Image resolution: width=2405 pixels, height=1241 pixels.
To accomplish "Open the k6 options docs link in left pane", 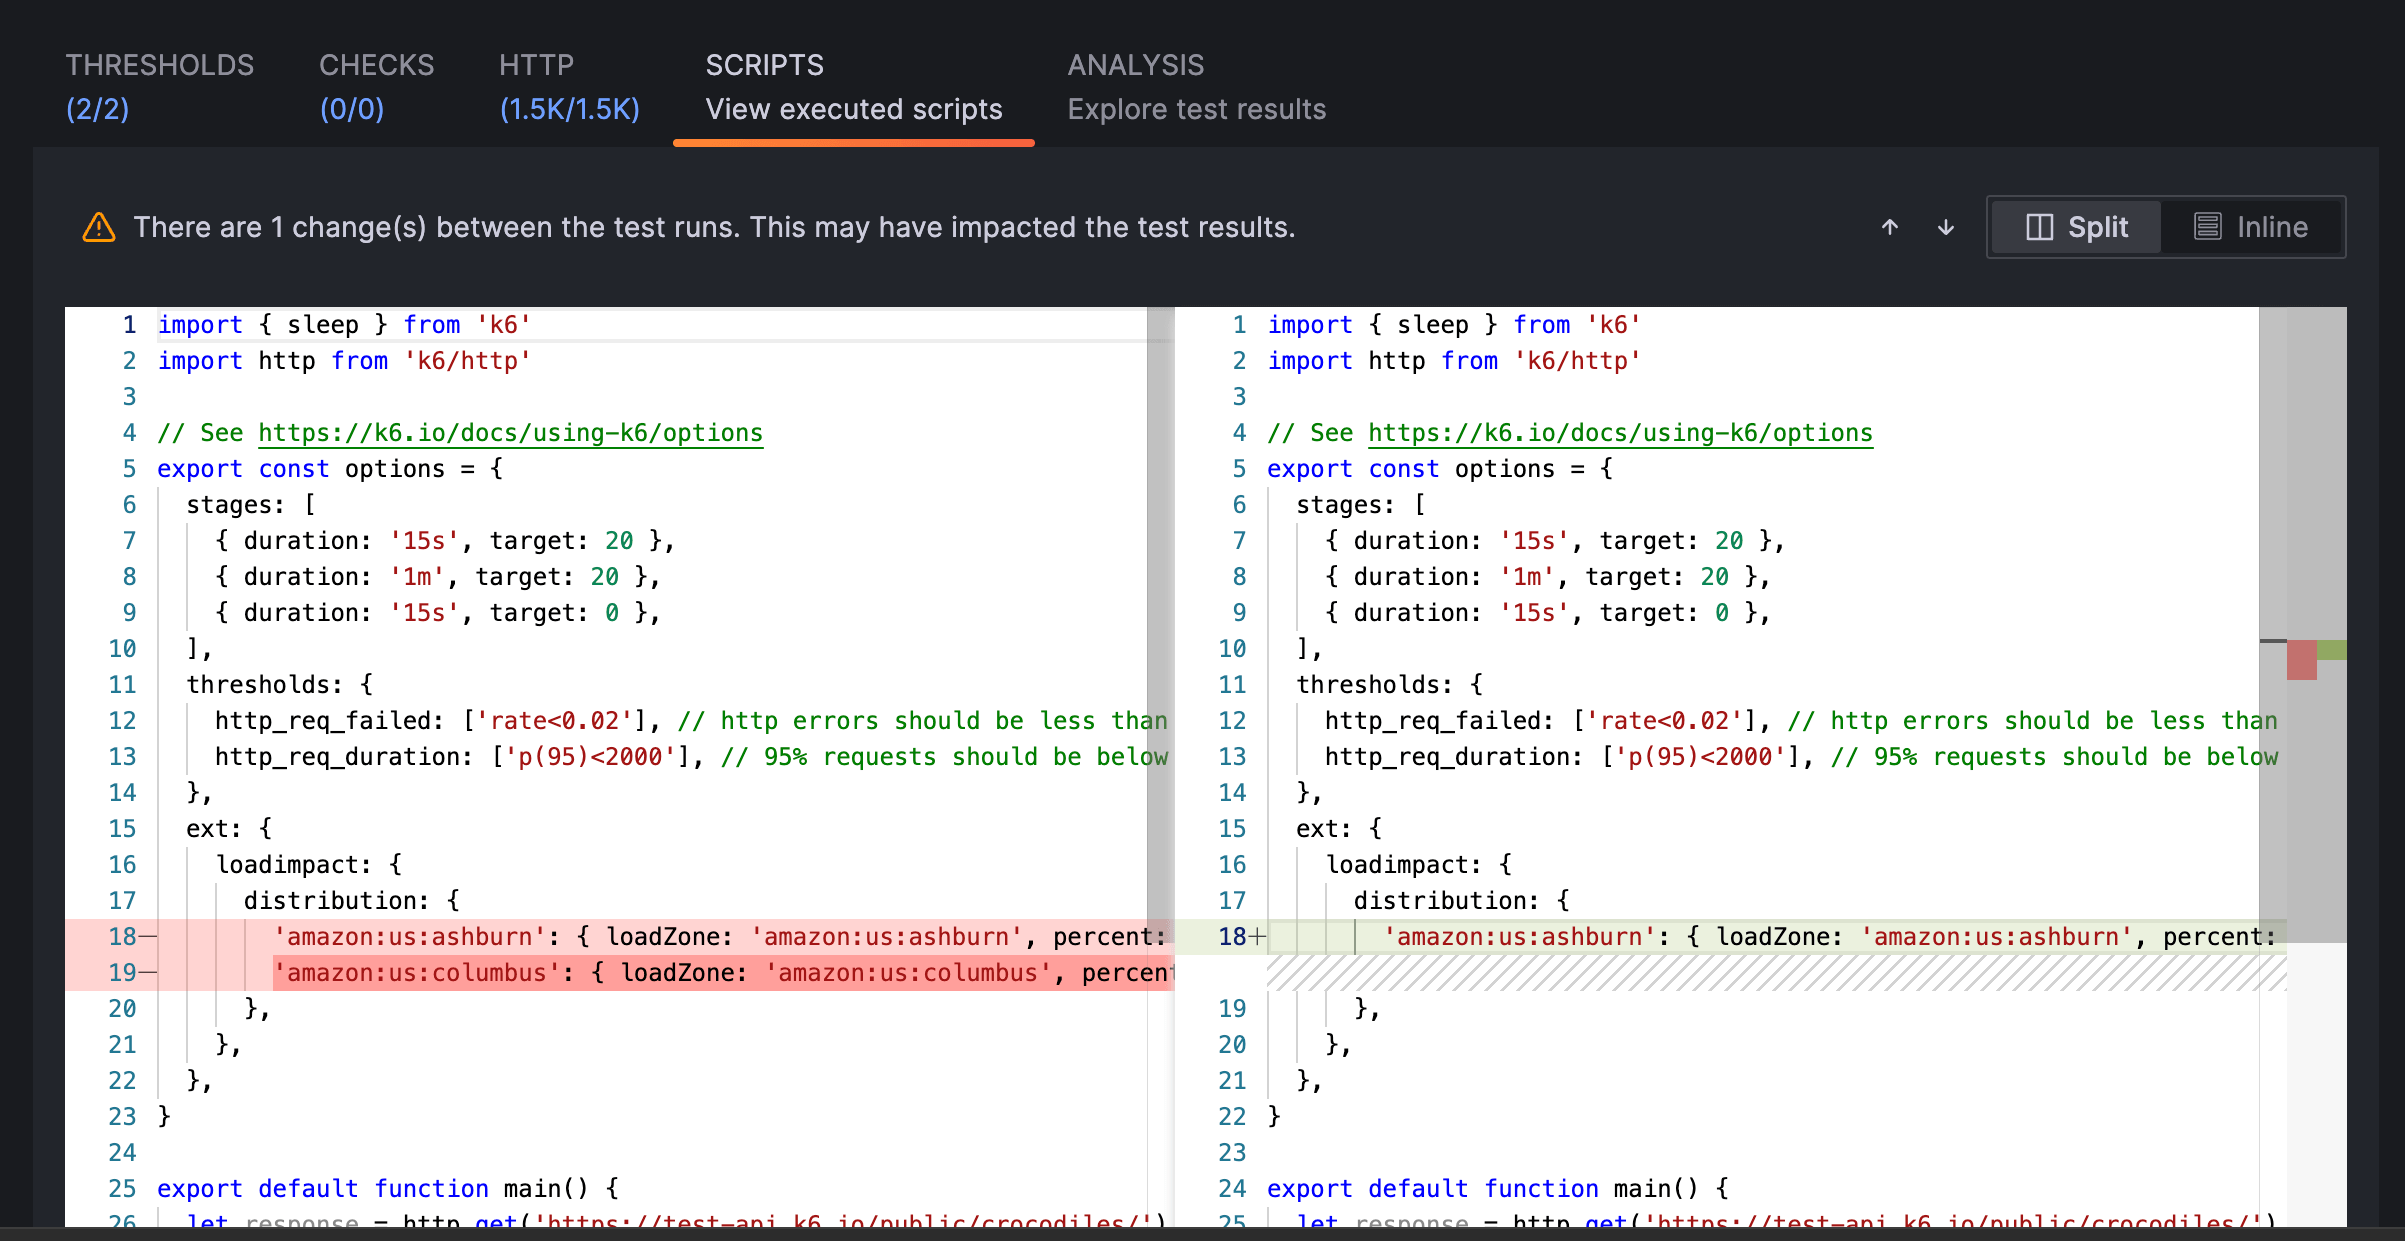I will [510, 432].
